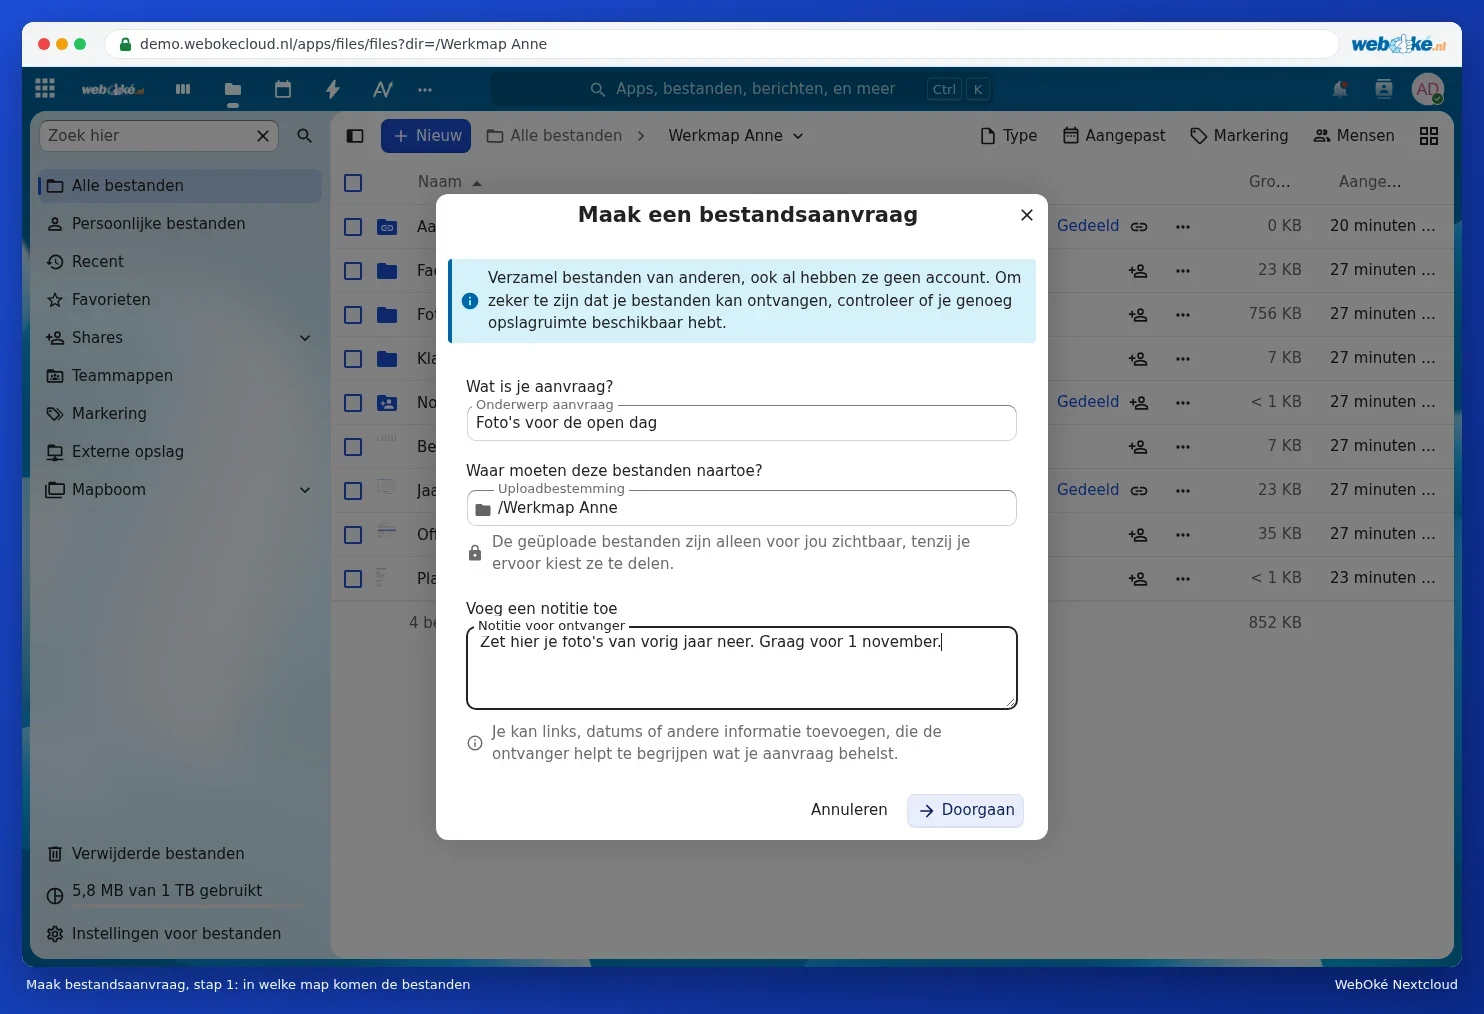Open actions menu for the 0 KB row
This screenshot has width=1484, height=1014.
1183,227
